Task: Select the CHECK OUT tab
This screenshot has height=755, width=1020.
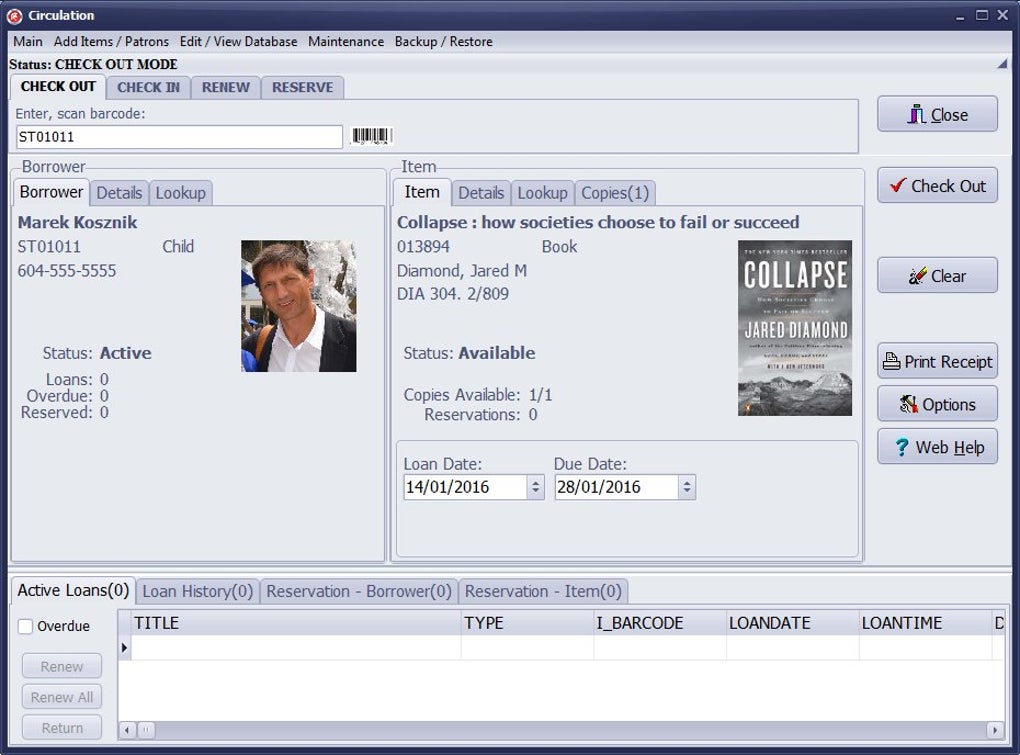Action: coord(58,86)
